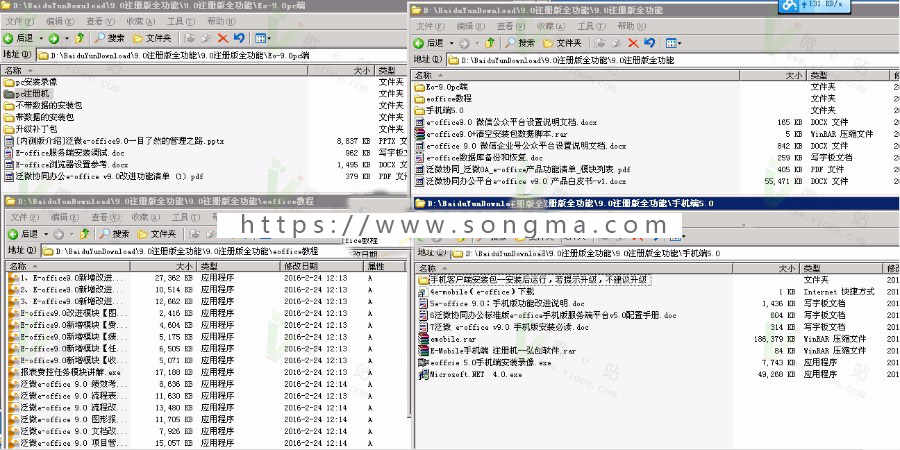Select 泛微协同办公e-office v9.0改进功能清单 pdf
Image resolution: width=900 pixels, height=450 pixels.
click(103, 177)
